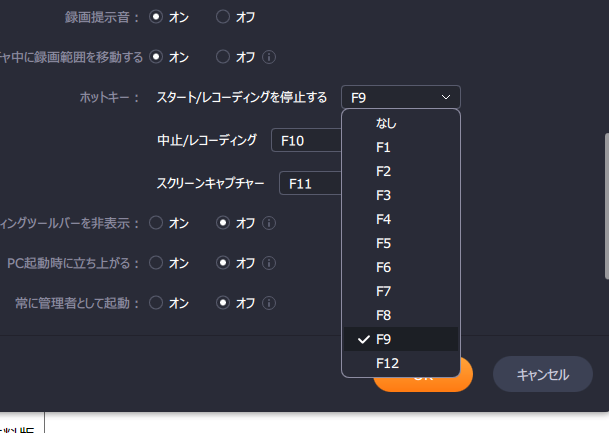Show info for PC起動時に立ち上がる
The height and width of the screenshot is (433, 609).
(x=269, y=263)
